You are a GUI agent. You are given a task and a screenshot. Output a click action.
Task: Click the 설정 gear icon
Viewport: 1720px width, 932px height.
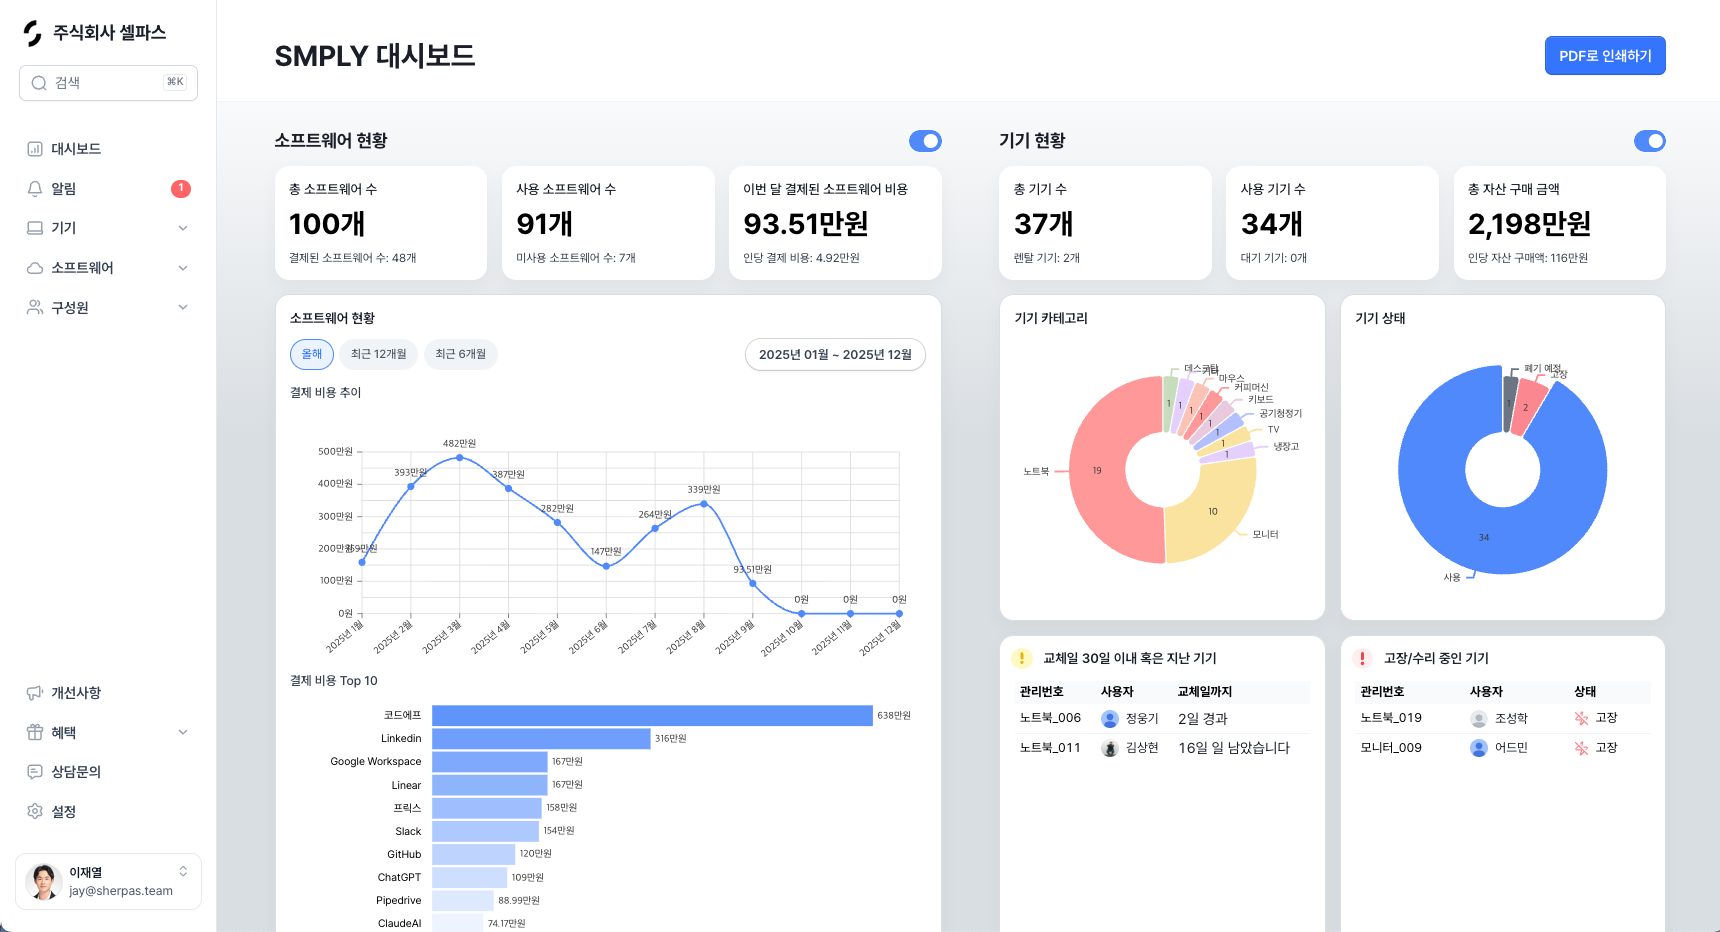pyautogui.click(x=34, y=811)
